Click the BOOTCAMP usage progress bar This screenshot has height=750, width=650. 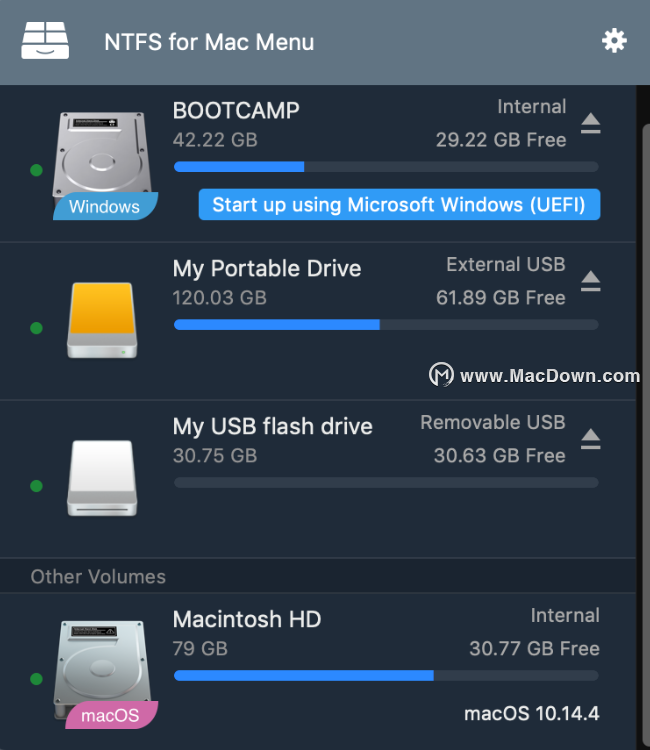point(386,166)
